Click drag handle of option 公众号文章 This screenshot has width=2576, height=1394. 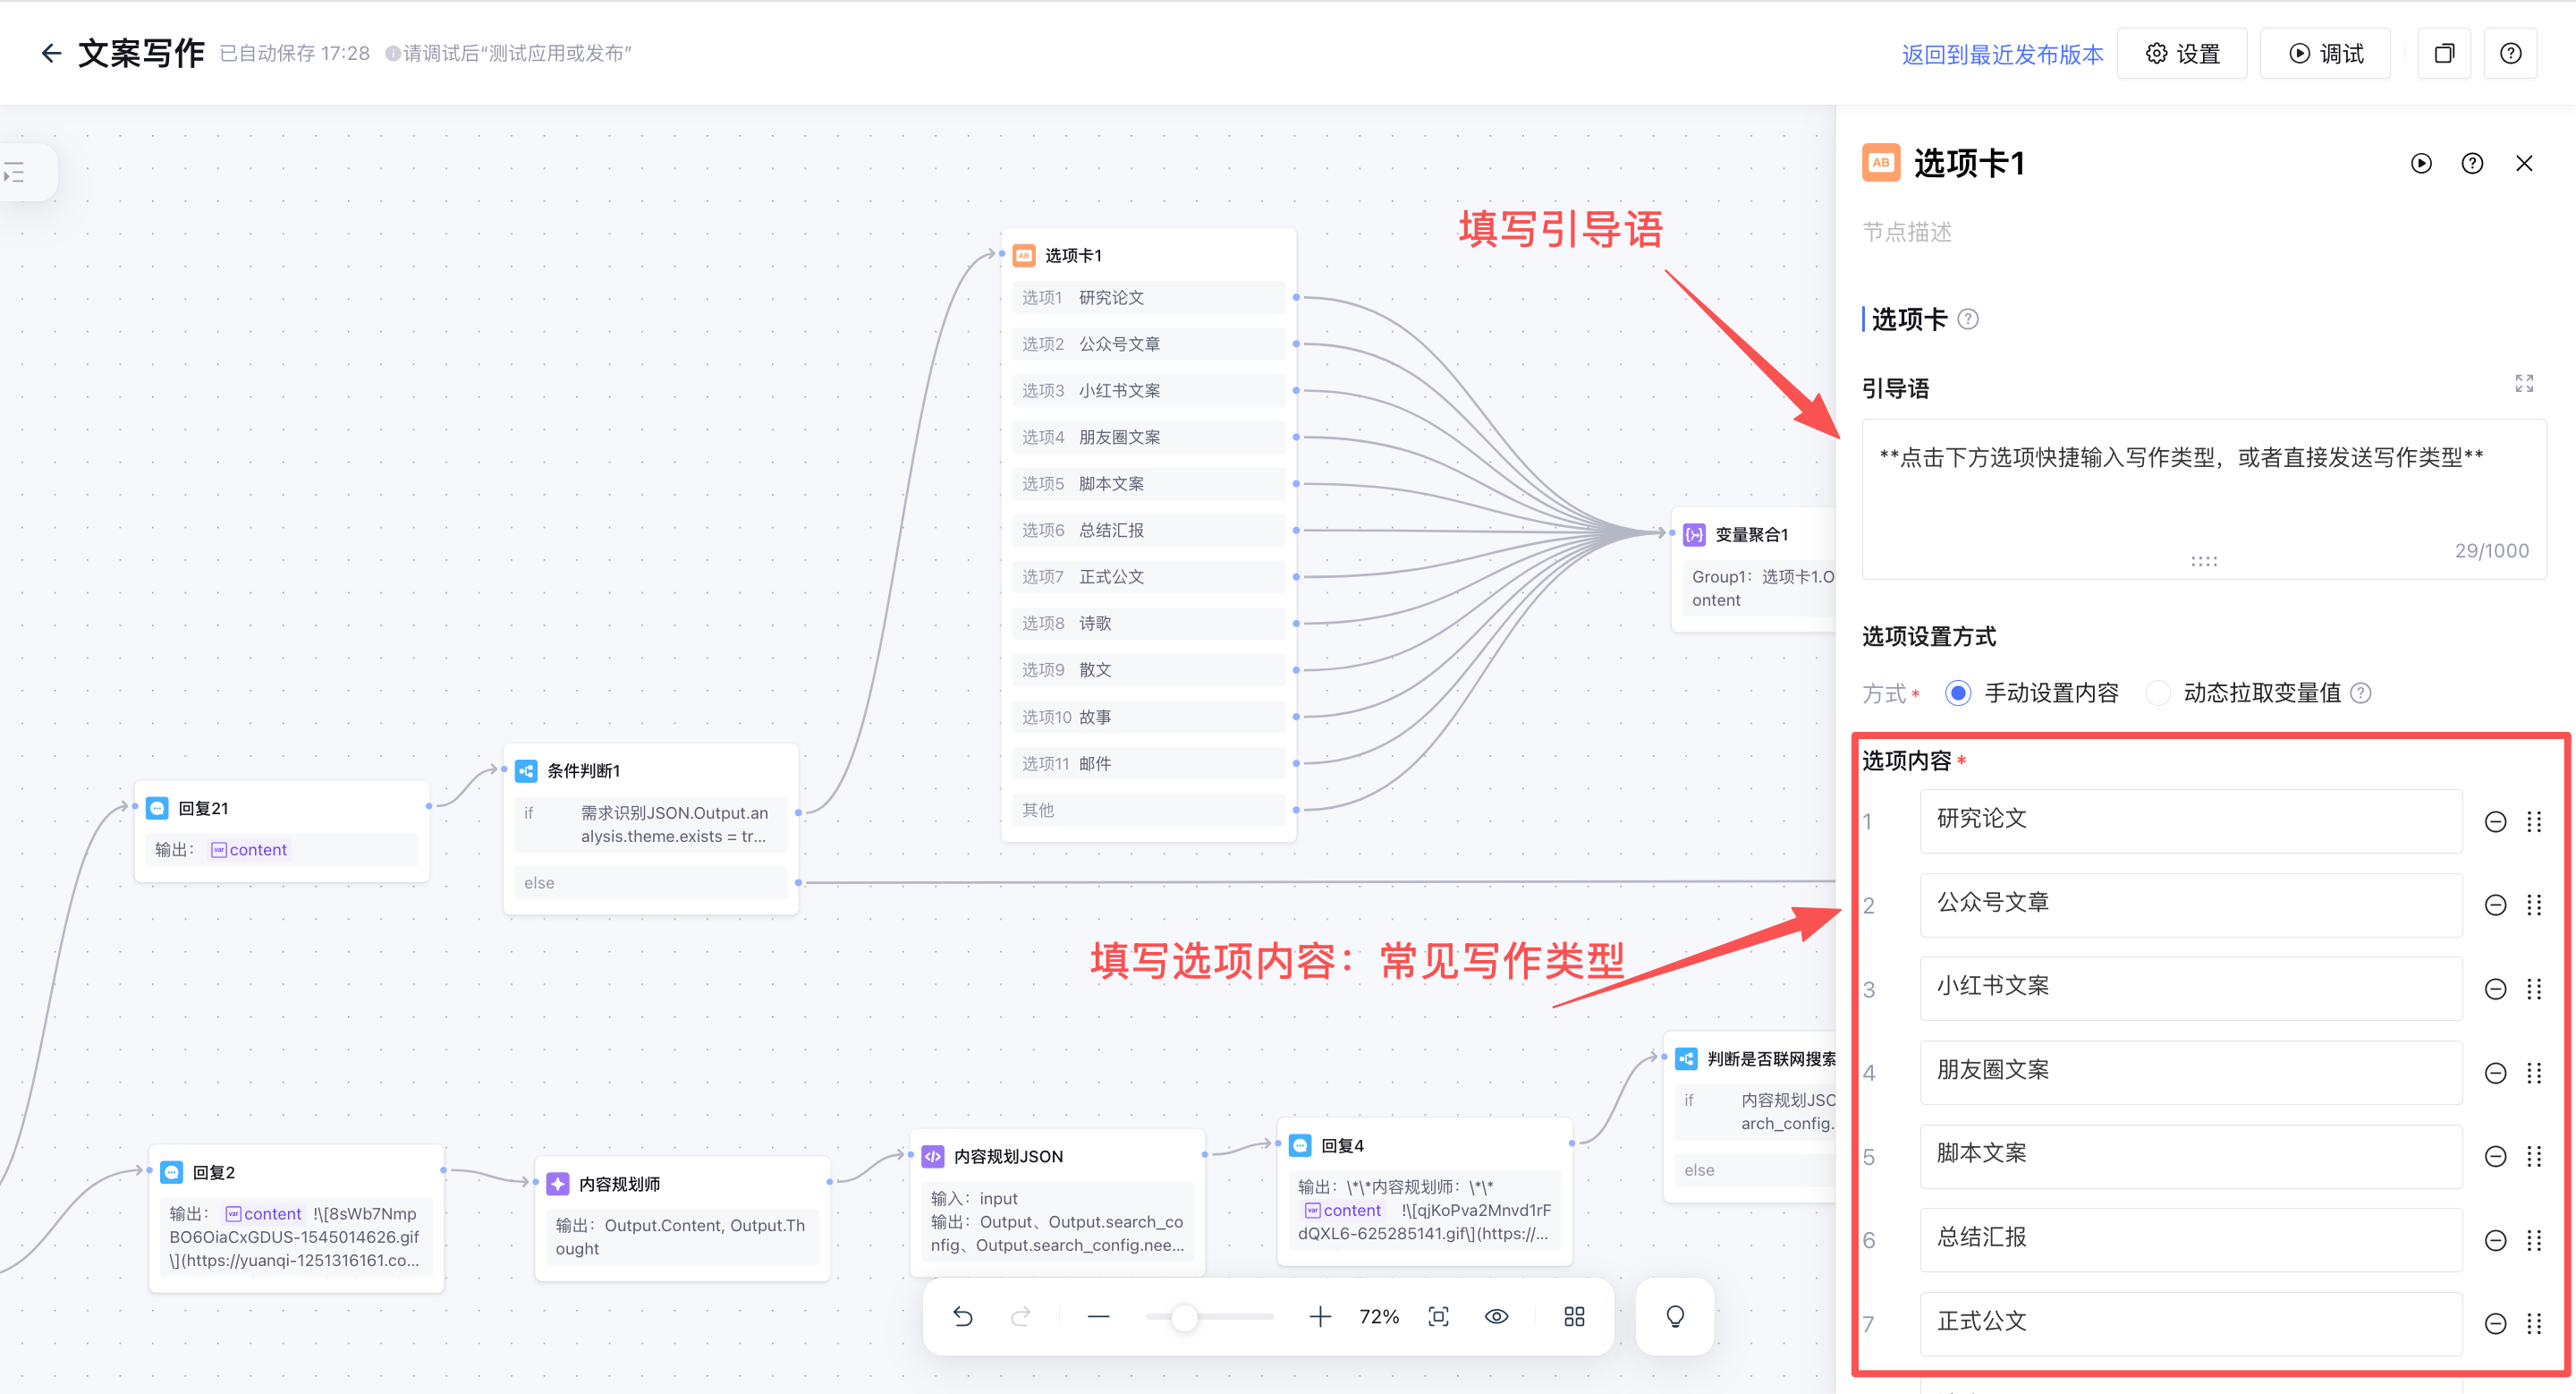click(x=2534, y=905)
